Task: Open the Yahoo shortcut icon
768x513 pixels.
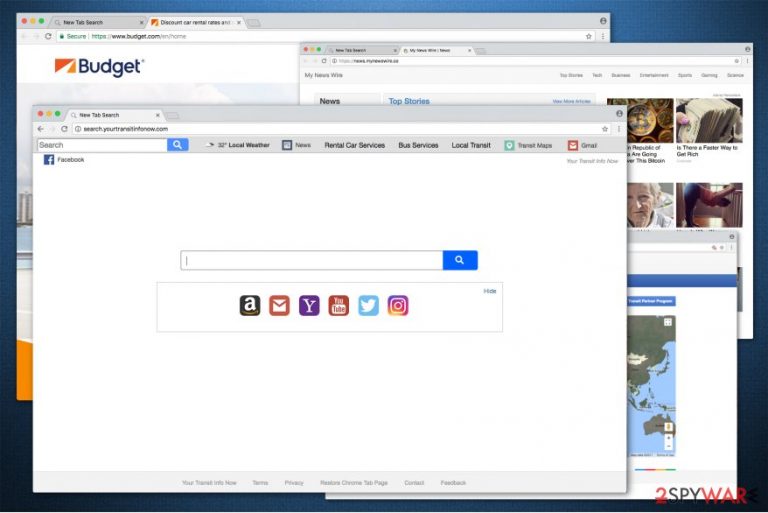Action: [309, 305]
